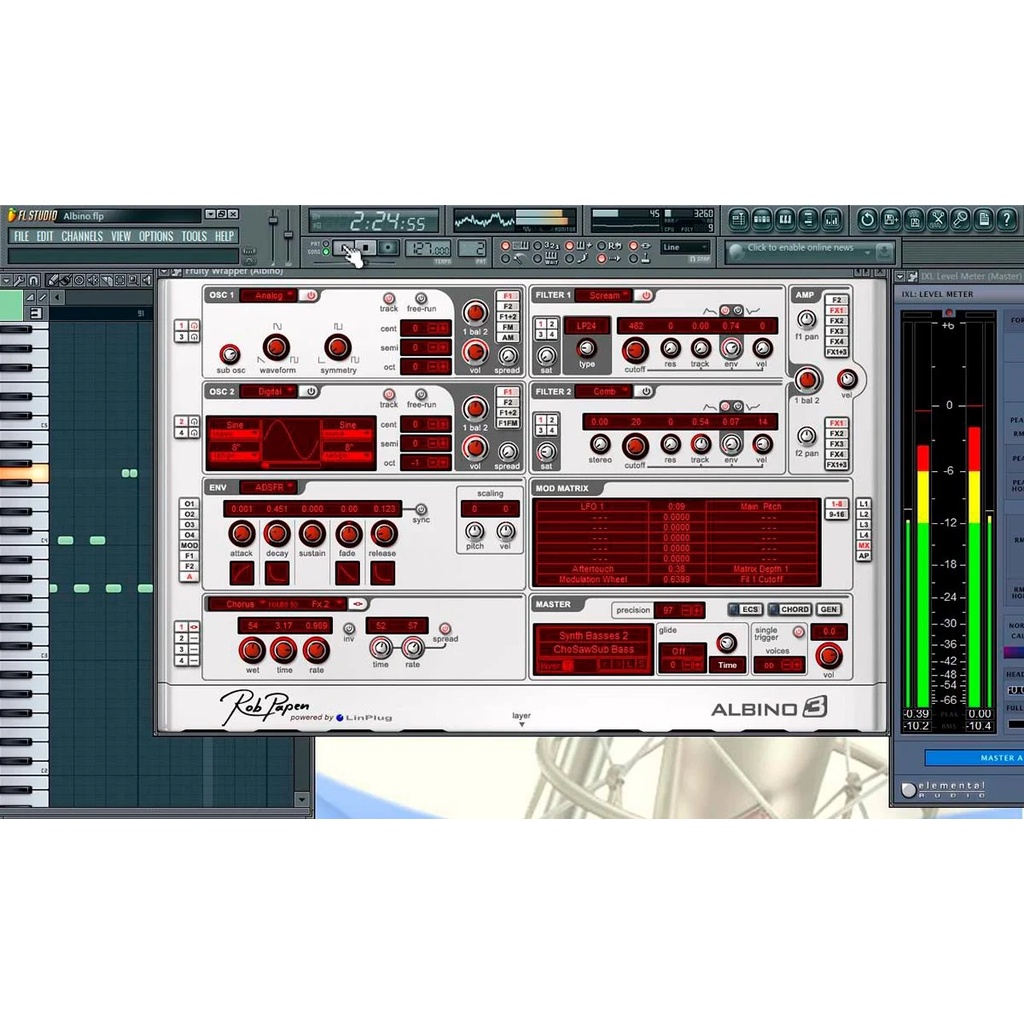Open the OPTIONS menu
The height and width of the screenshot is (1024, 1024).
click(156, 236)
